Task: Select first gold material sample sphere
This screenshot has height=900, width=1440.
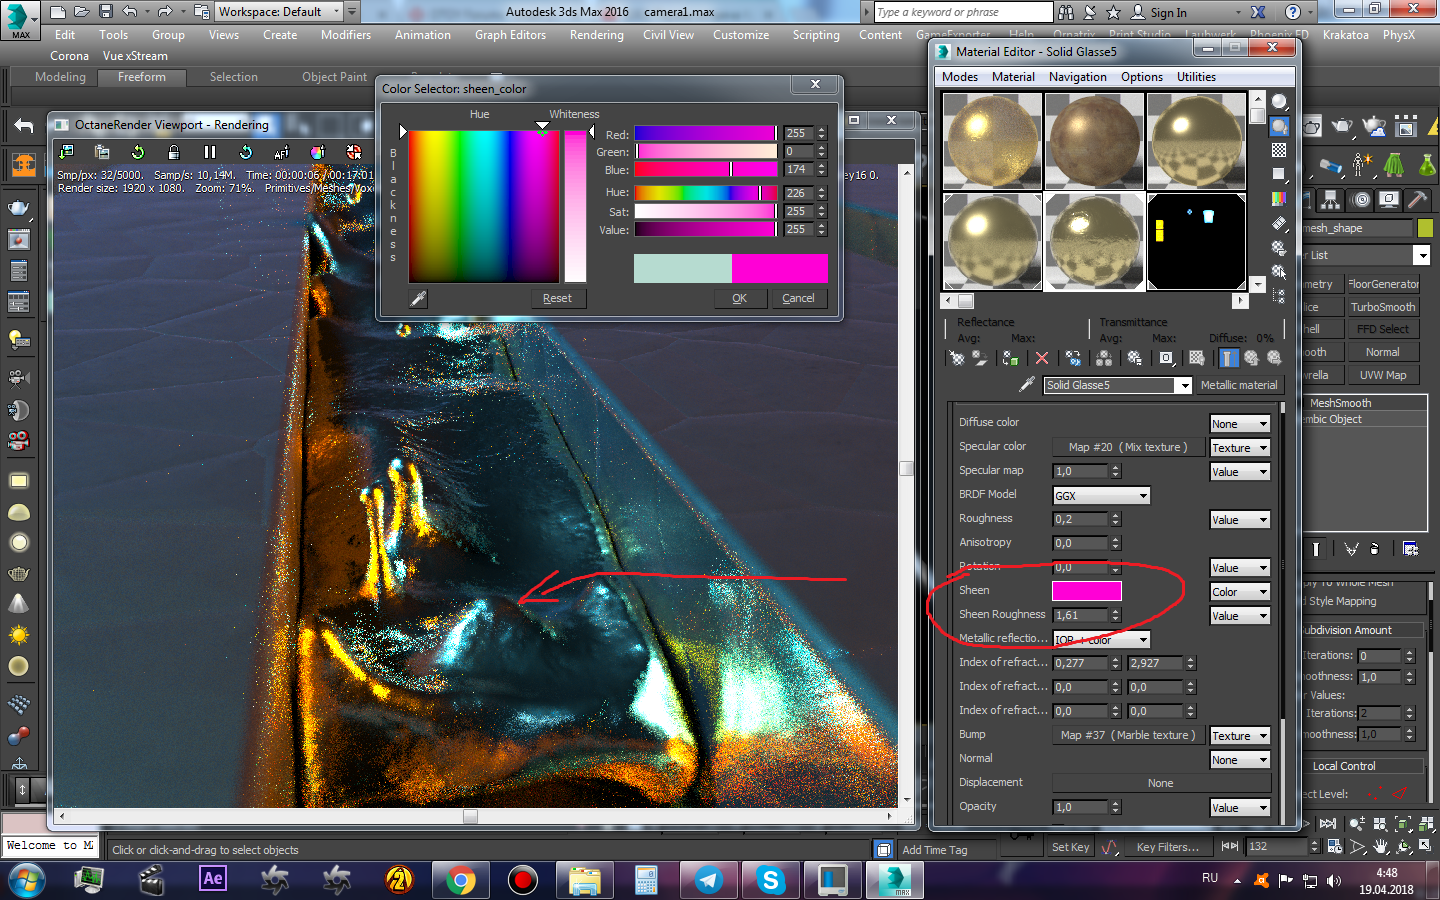Action: [993, 141]
